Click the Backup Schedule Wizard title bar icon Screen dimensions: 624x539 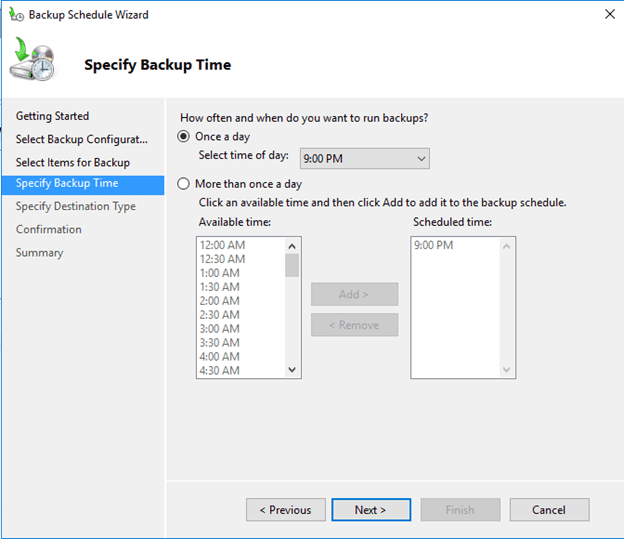[x=16, y=15]
